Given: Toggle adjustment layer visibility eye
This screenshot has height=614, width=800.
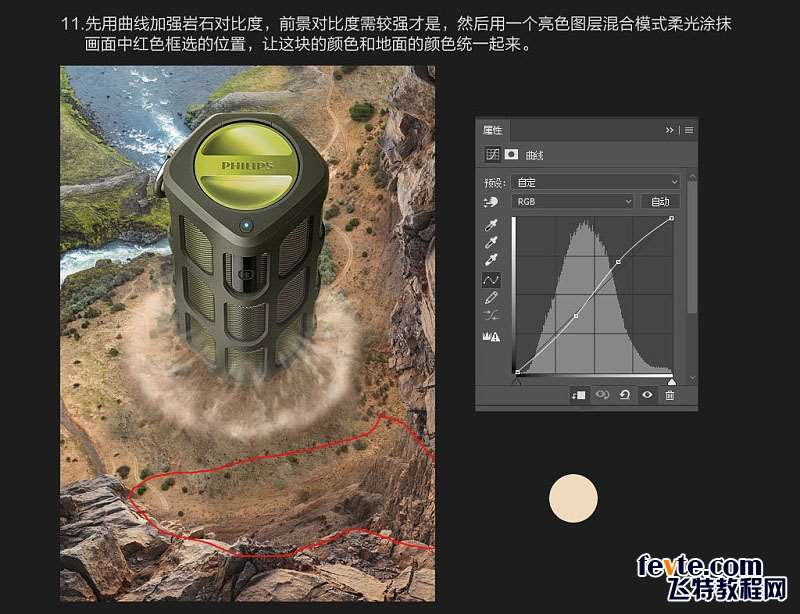Looking at the screenshot, I should 647,395.
